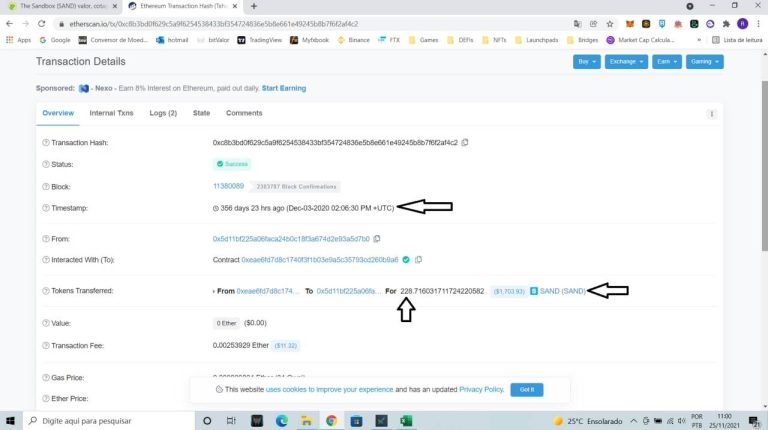768x430 pixels.
Task: Open the Earn dropdown menu
Action: pyautogui.click(x=664, y=62)
